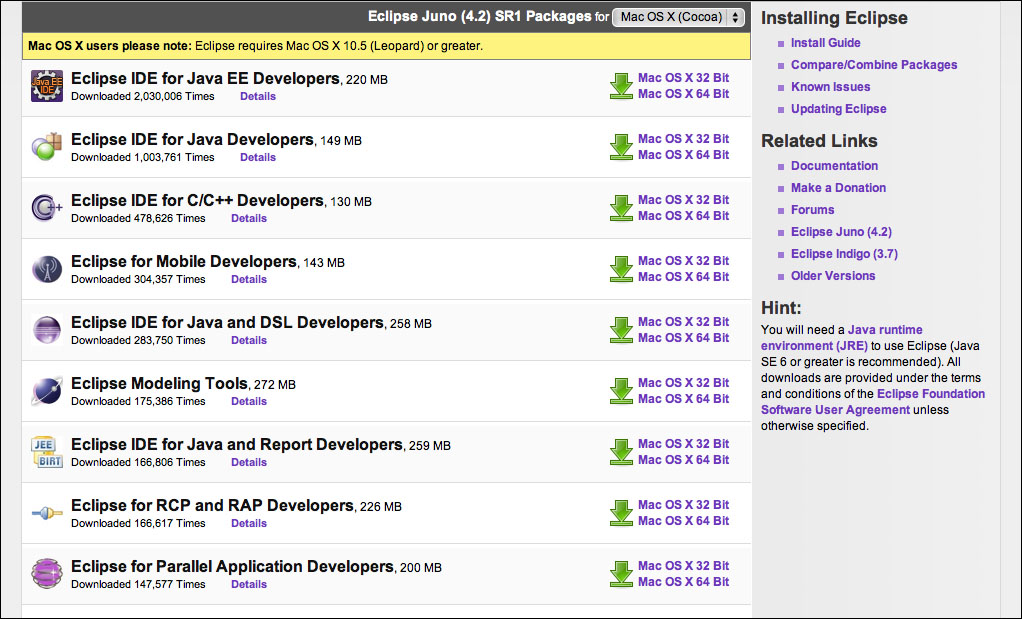This screenshot has height=619, width=1022.
Task: Click the Java EE IDE package icon
Action: [47, 86]
